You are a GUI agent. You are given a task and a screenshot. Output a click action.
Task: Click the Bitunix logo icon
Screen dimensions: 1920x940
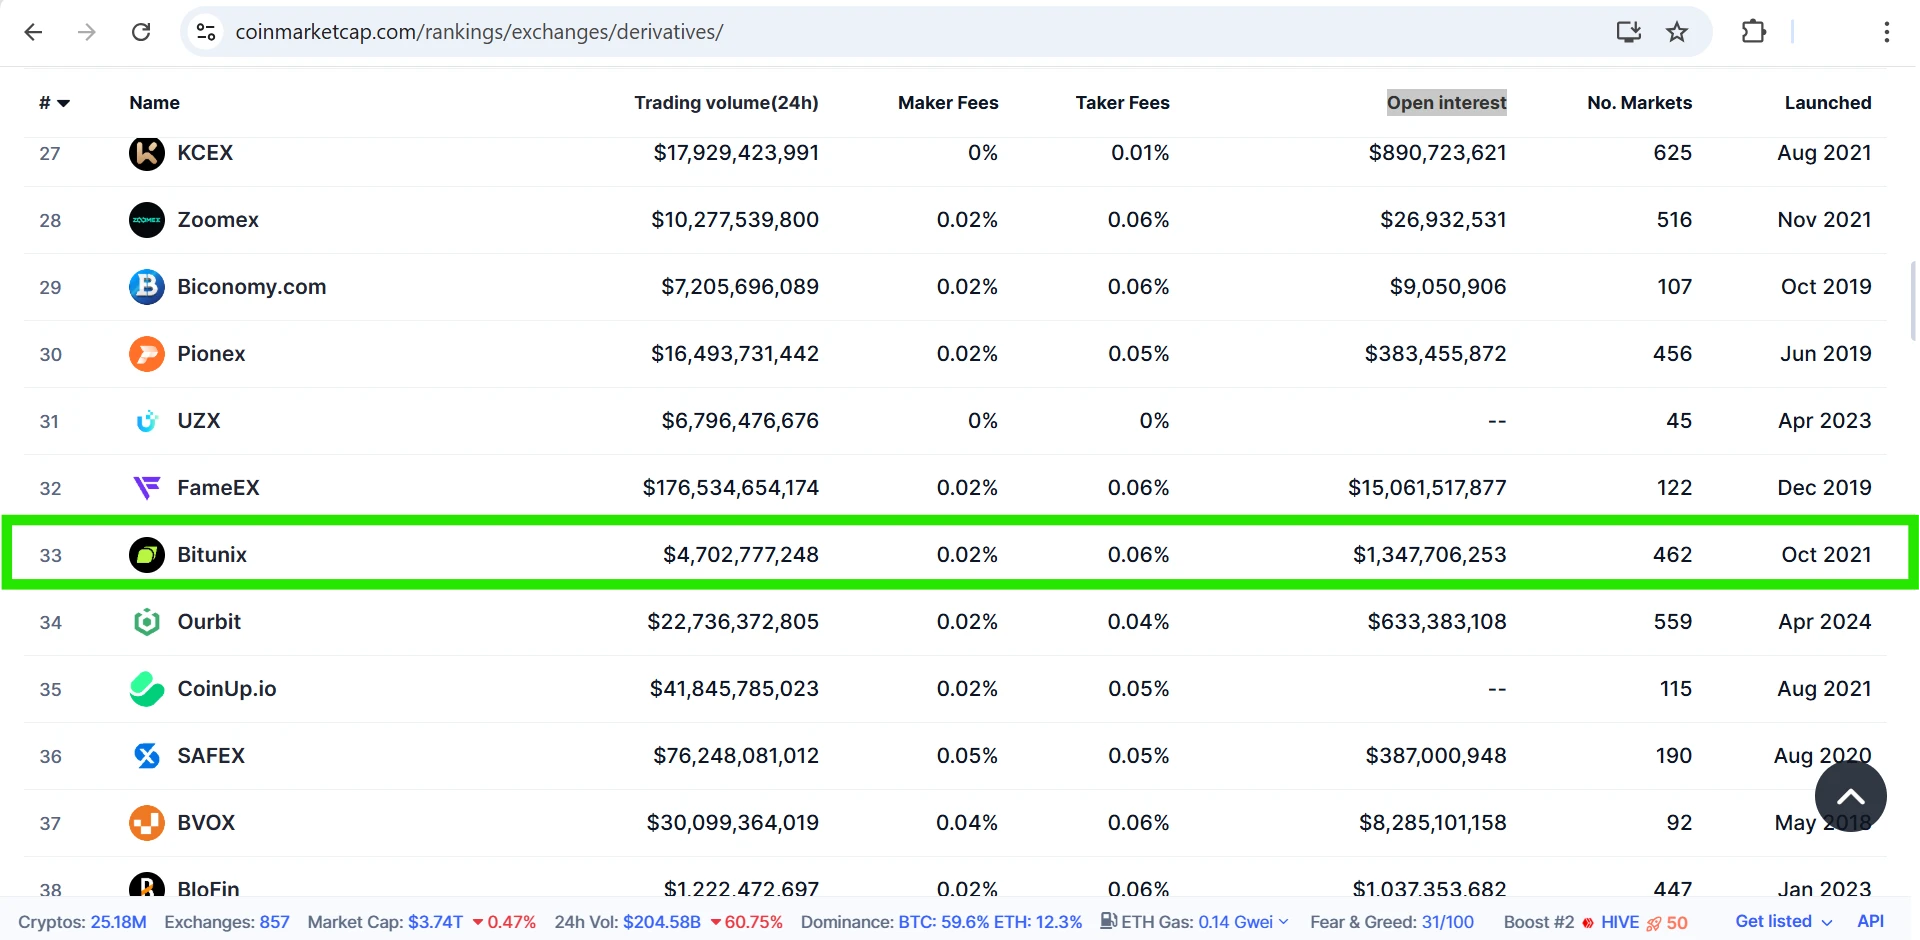point(147,555)
